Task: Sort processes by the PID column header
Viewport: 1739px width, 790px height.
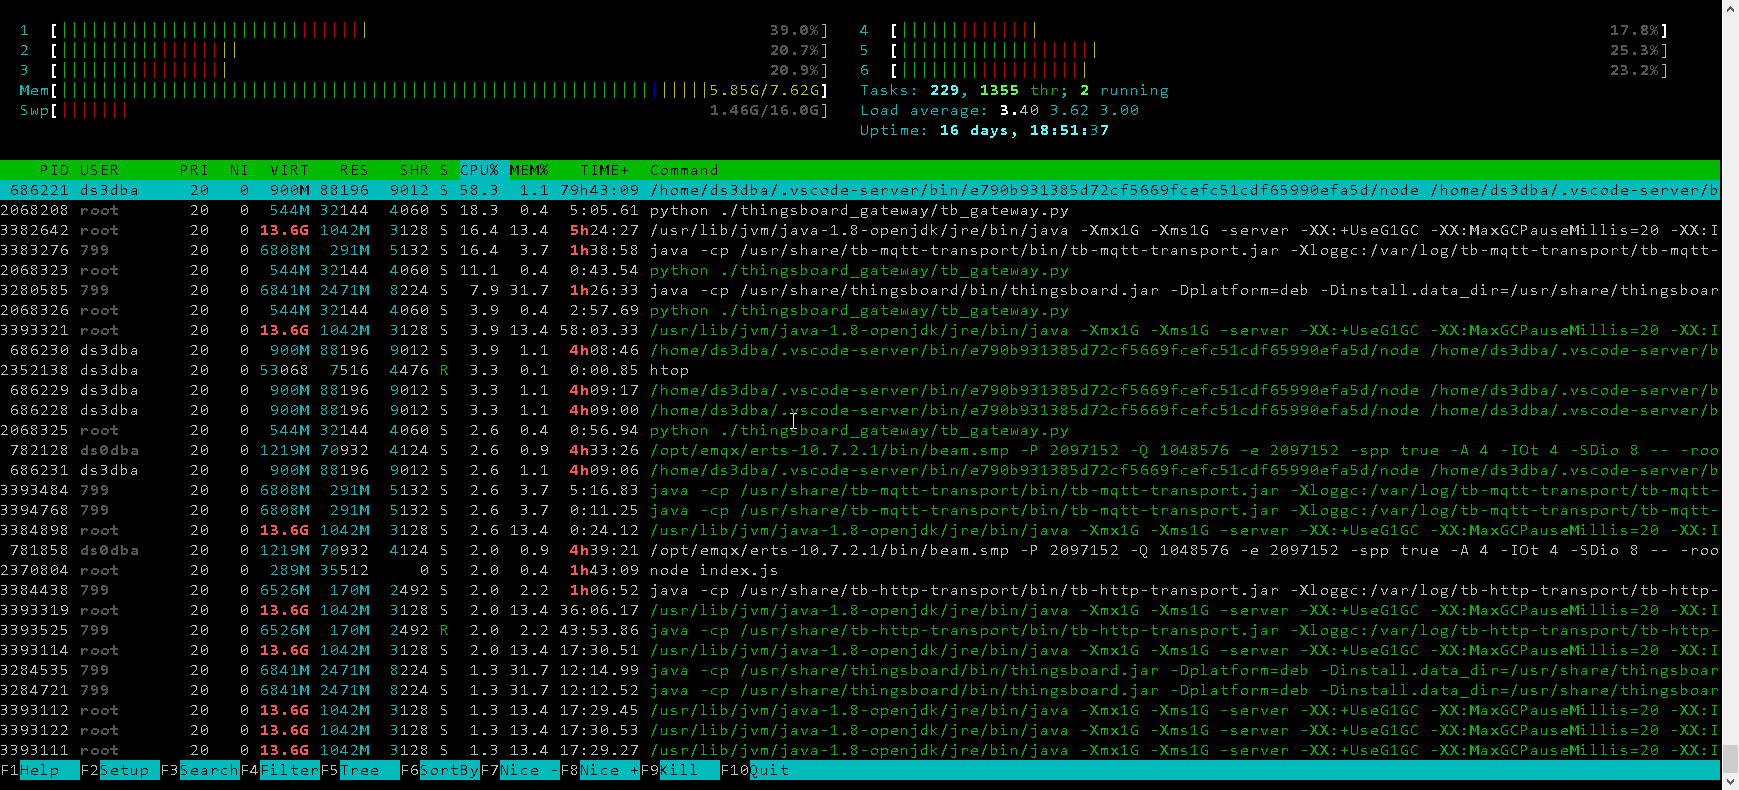Action: [x=54, y=170]
